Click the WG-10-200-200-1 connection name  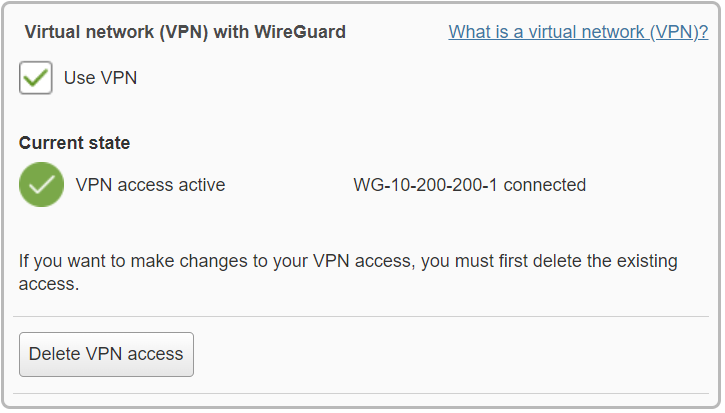pos(425,185)
